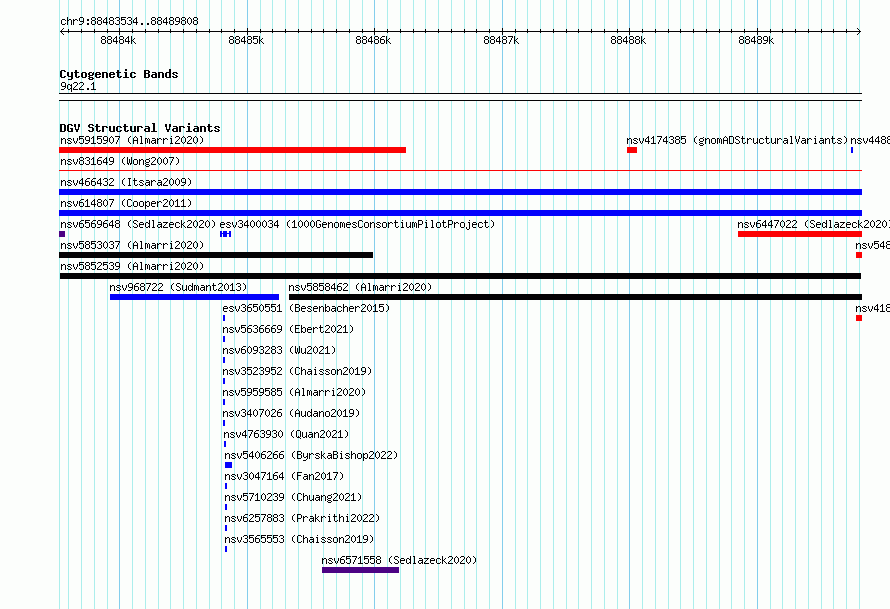Open nsv968722 (Sudmant2013) label
Screen dimensions: 890x609
click(178, 287)
